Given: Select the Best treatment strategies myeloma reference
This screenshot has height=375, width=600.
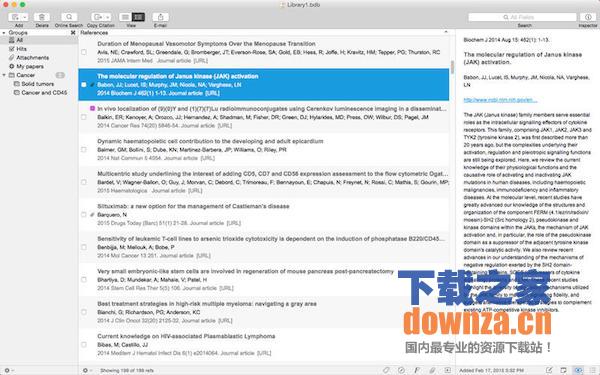Looking at the screenshot, I should point(264,312).
